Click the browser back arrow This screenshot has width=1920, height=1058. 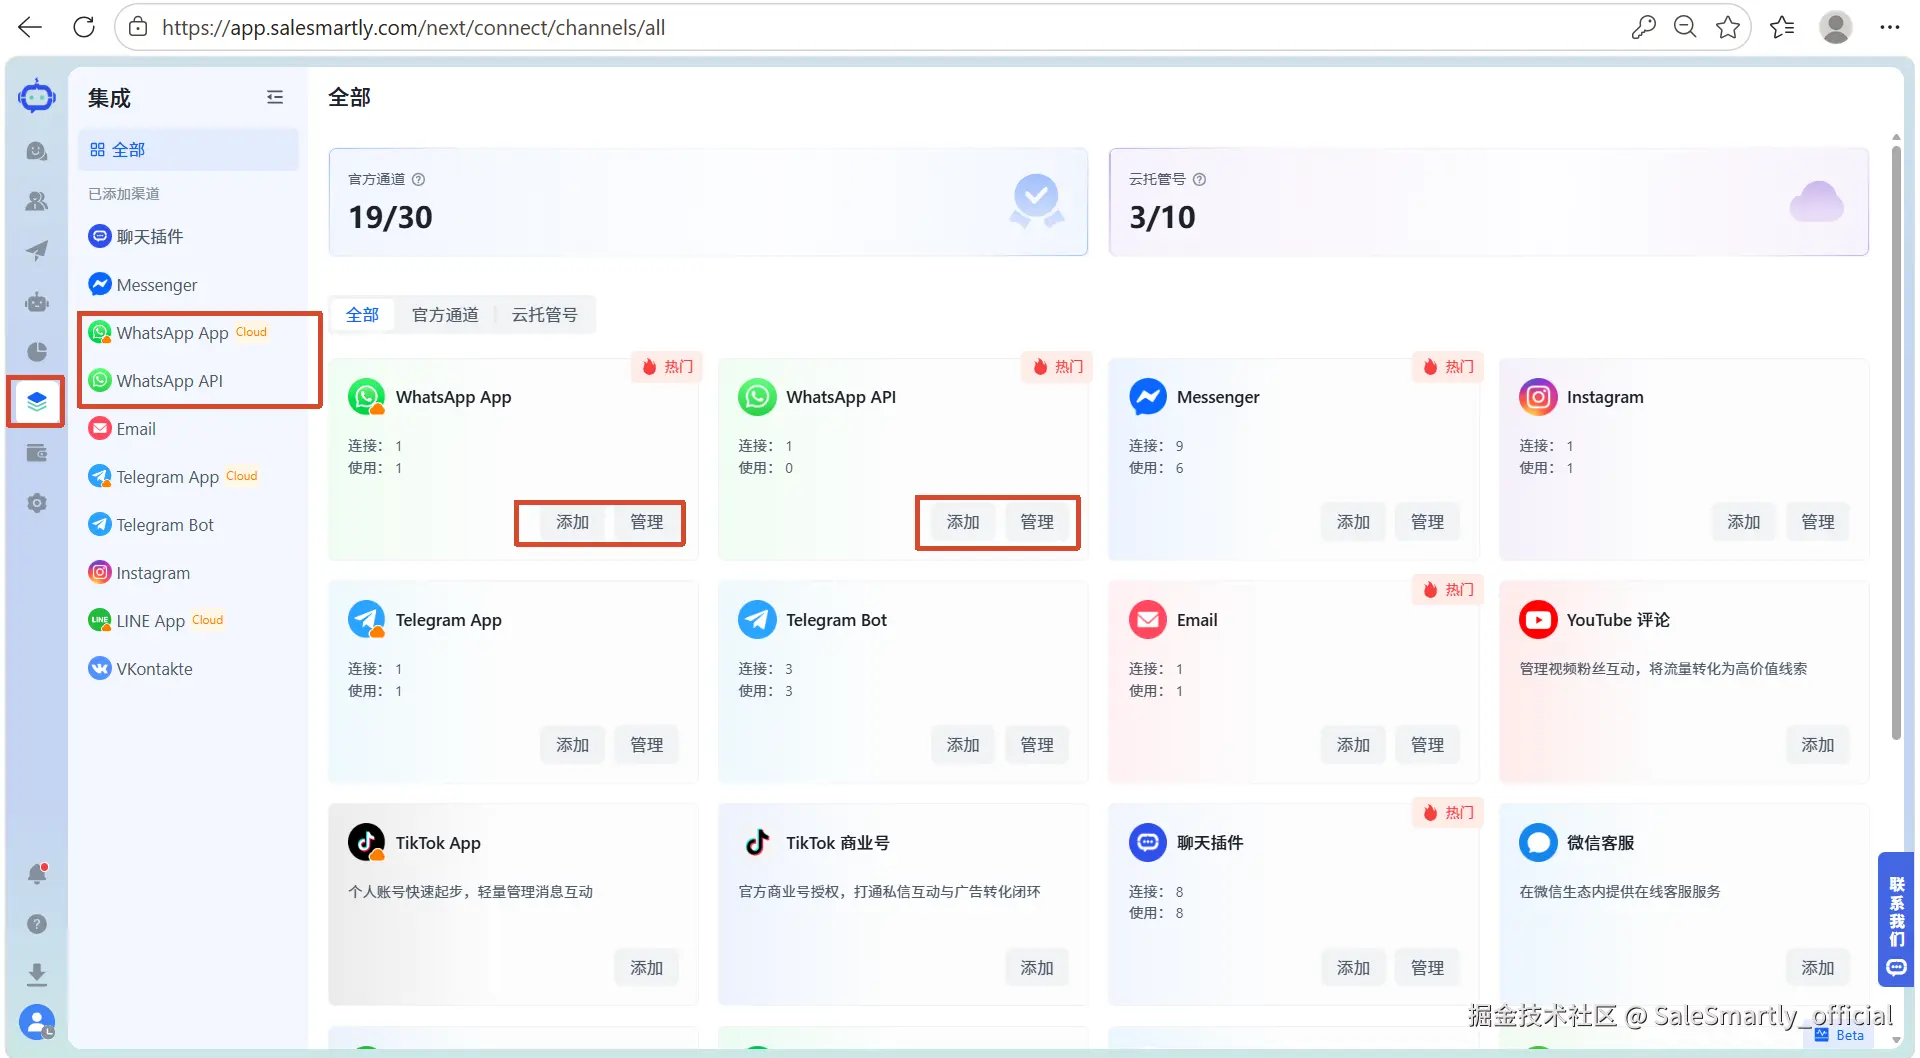point(30,27)
